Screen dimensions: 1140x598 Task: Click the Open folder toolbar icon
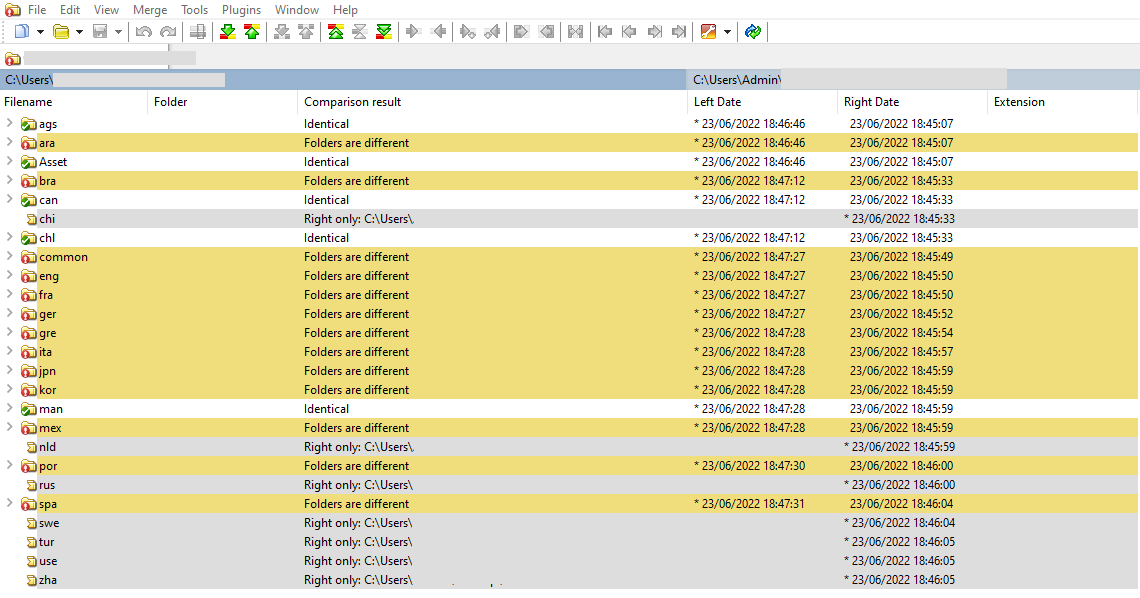pos(61,32)
